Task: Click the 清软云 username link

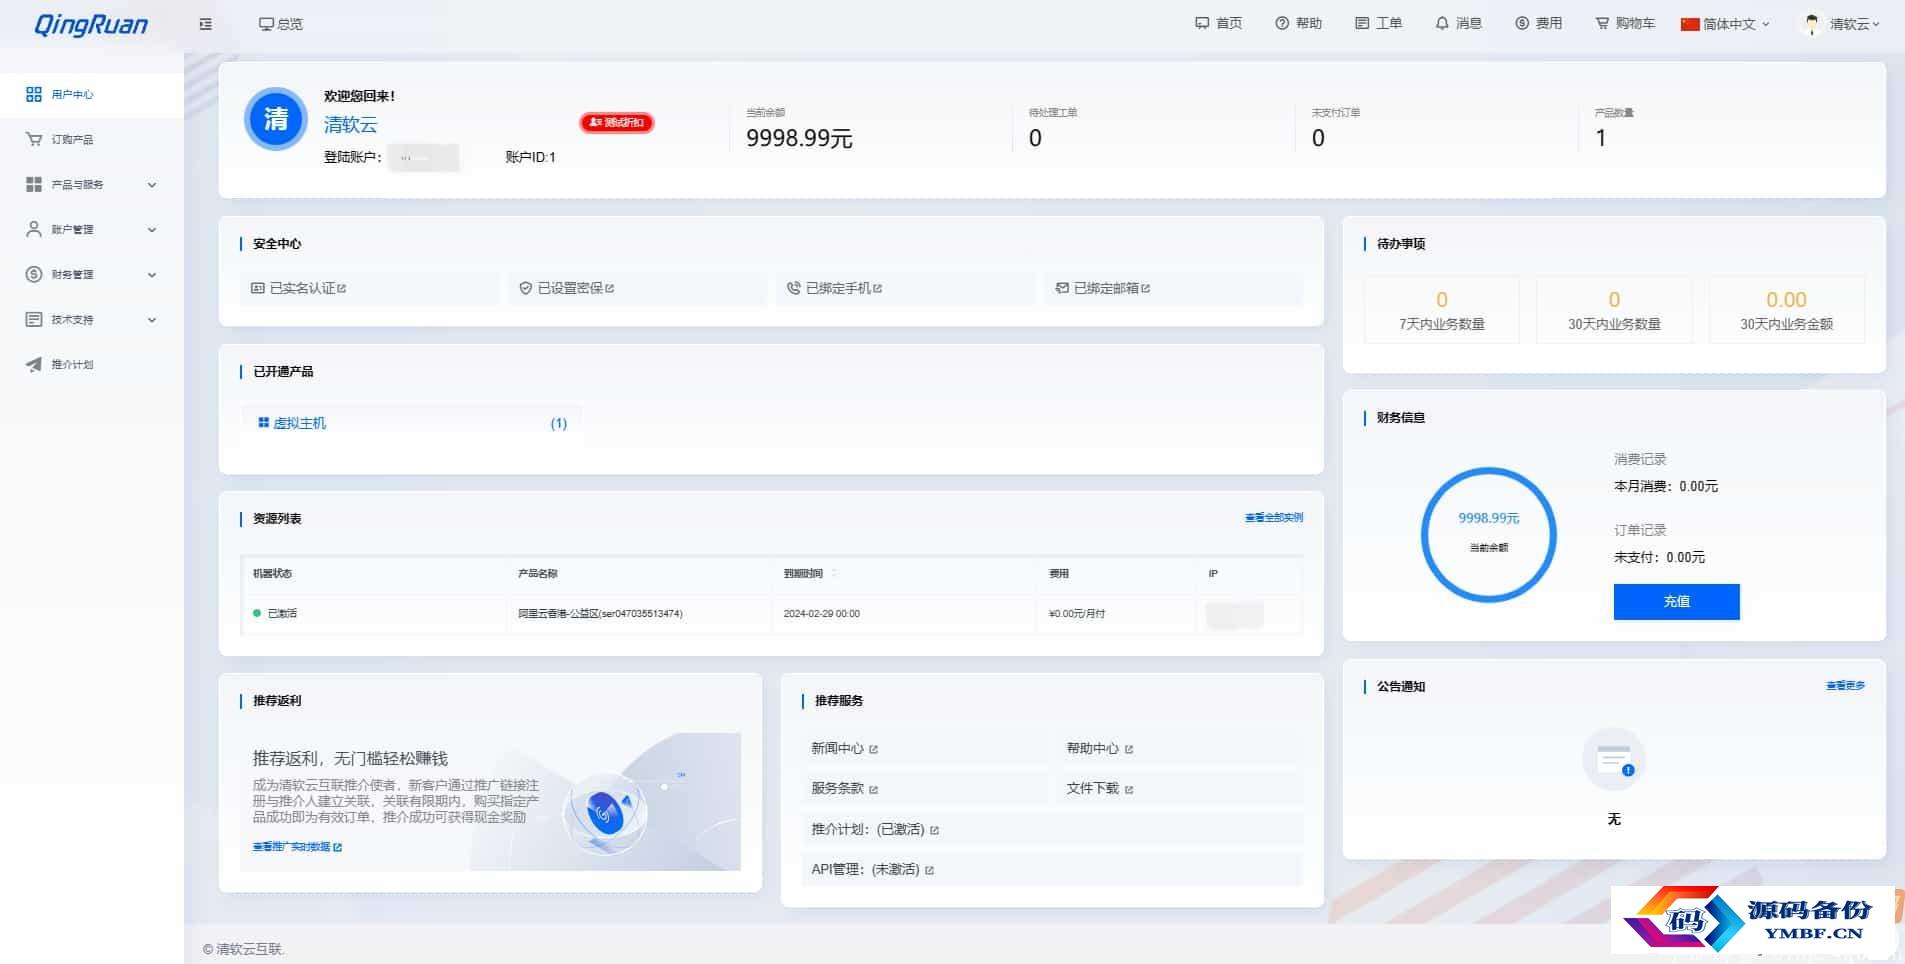Action: pyautogui.click(x=350, y=124)
